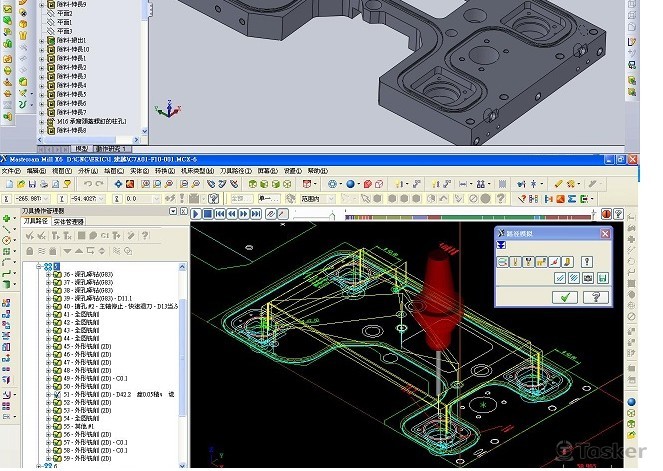Click the red stop-condition icon at the right of the timeline
Screen dimensions: 663x471
coord(606,214)
